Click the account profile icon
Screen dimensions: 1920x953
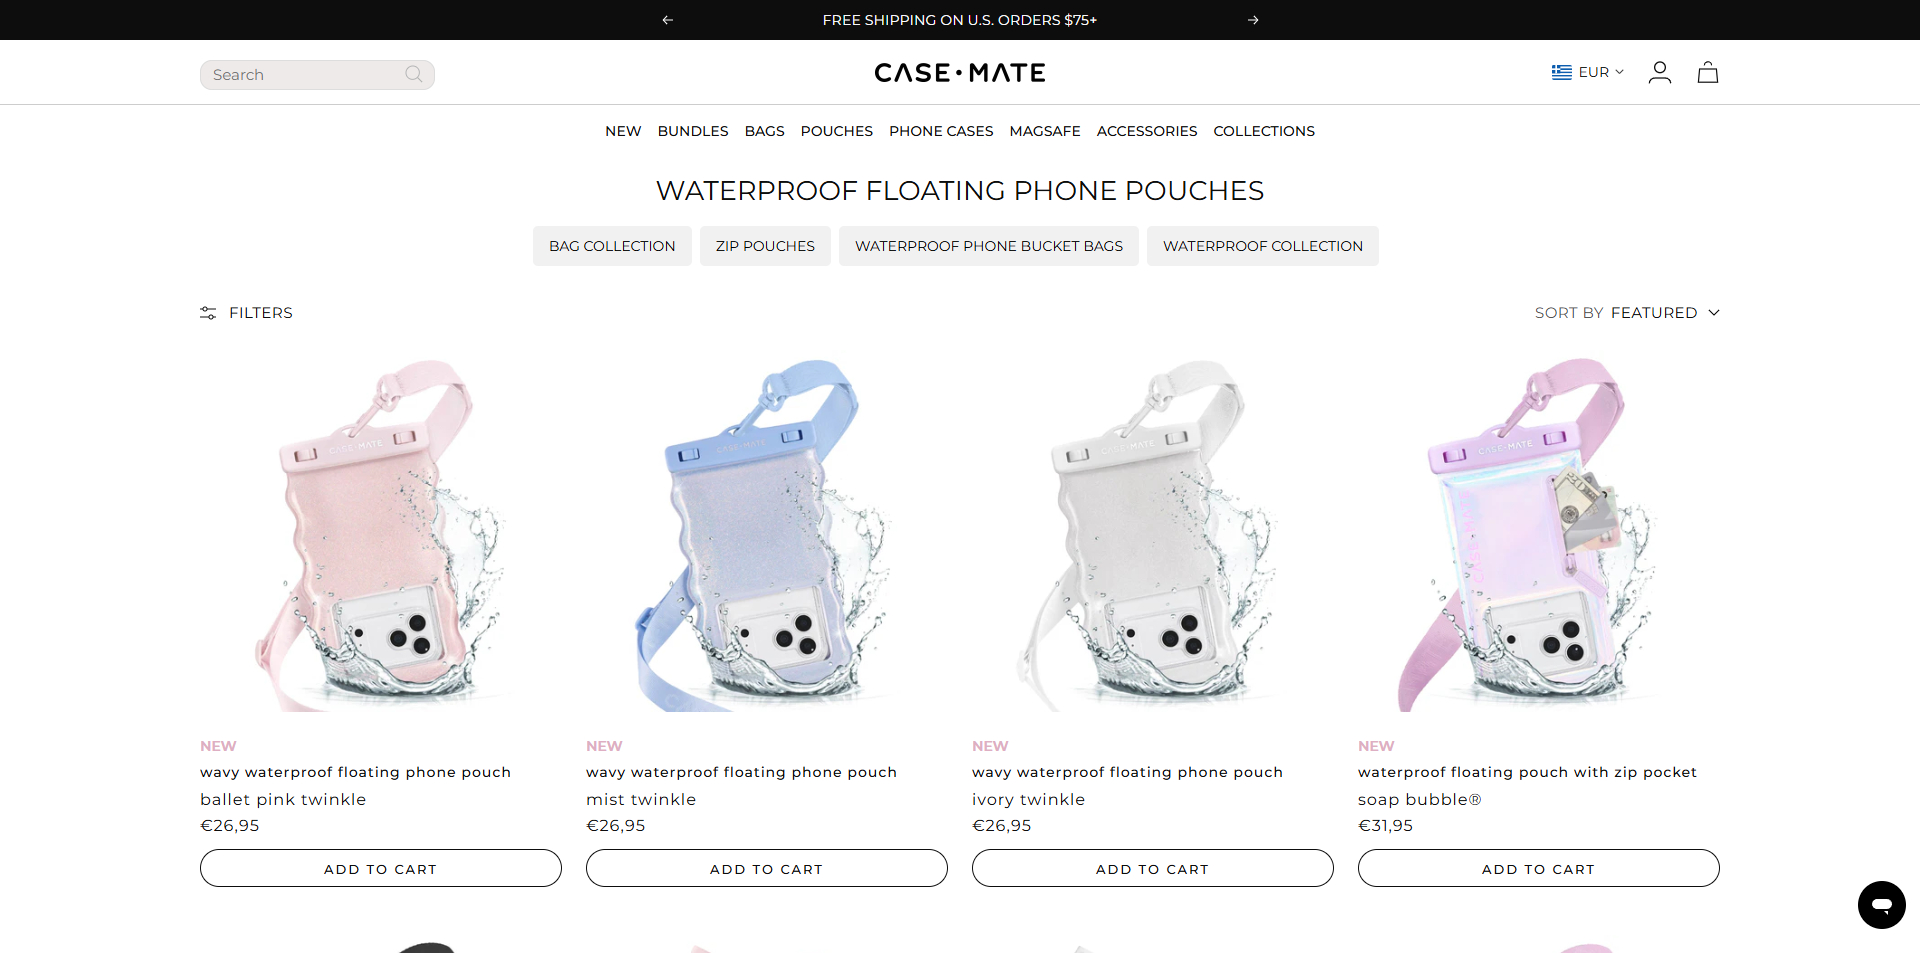click(1659, 72)
